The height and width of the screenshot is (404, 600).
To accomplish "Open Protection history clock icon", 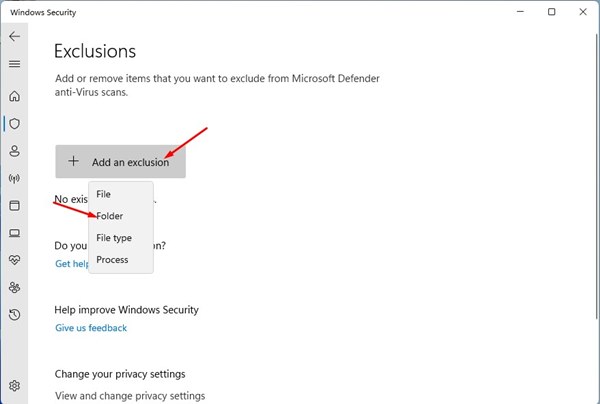I will [14, 315].
